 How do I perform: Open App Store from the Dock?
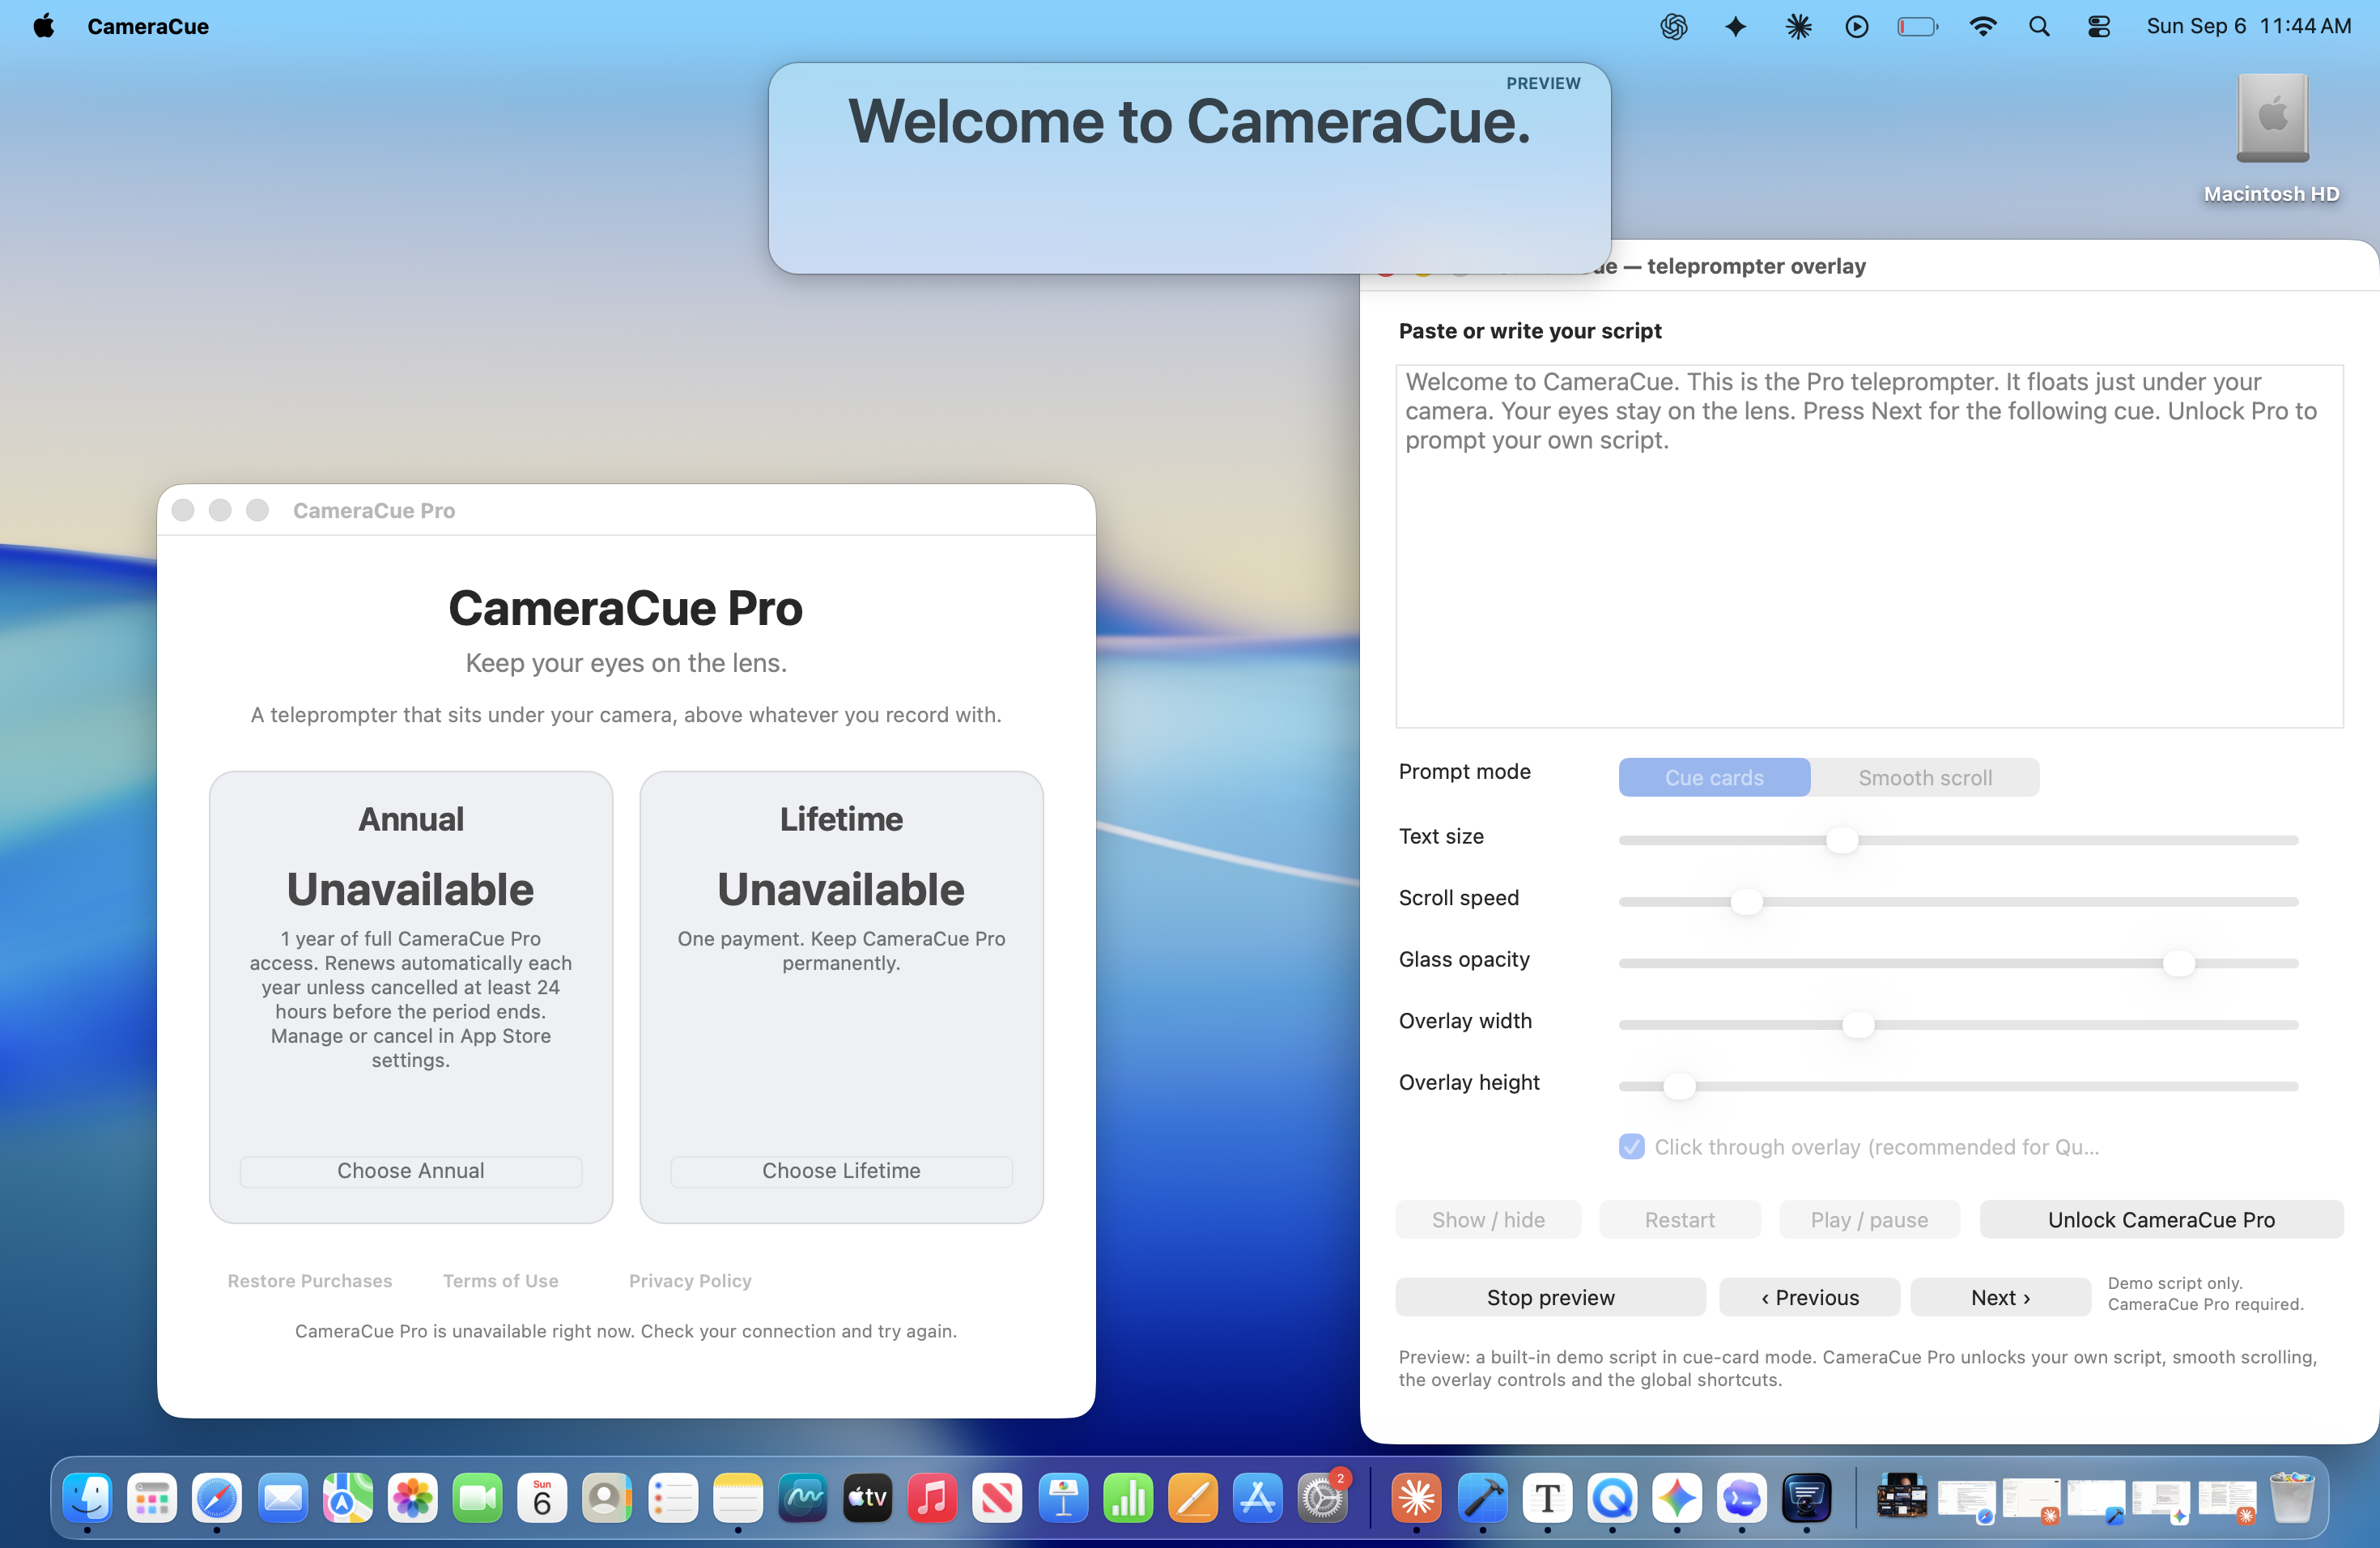1258,1498
